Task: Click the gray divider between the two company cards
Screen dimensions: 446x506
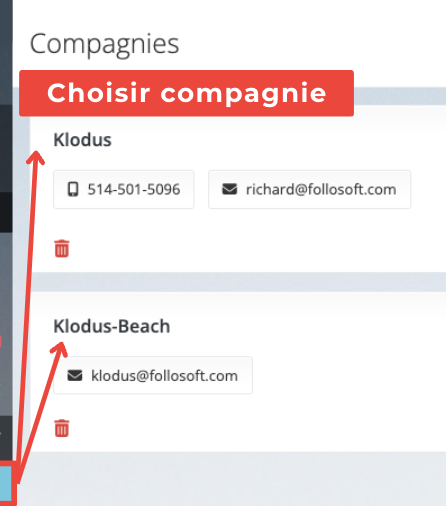Action: coord(238,282)
